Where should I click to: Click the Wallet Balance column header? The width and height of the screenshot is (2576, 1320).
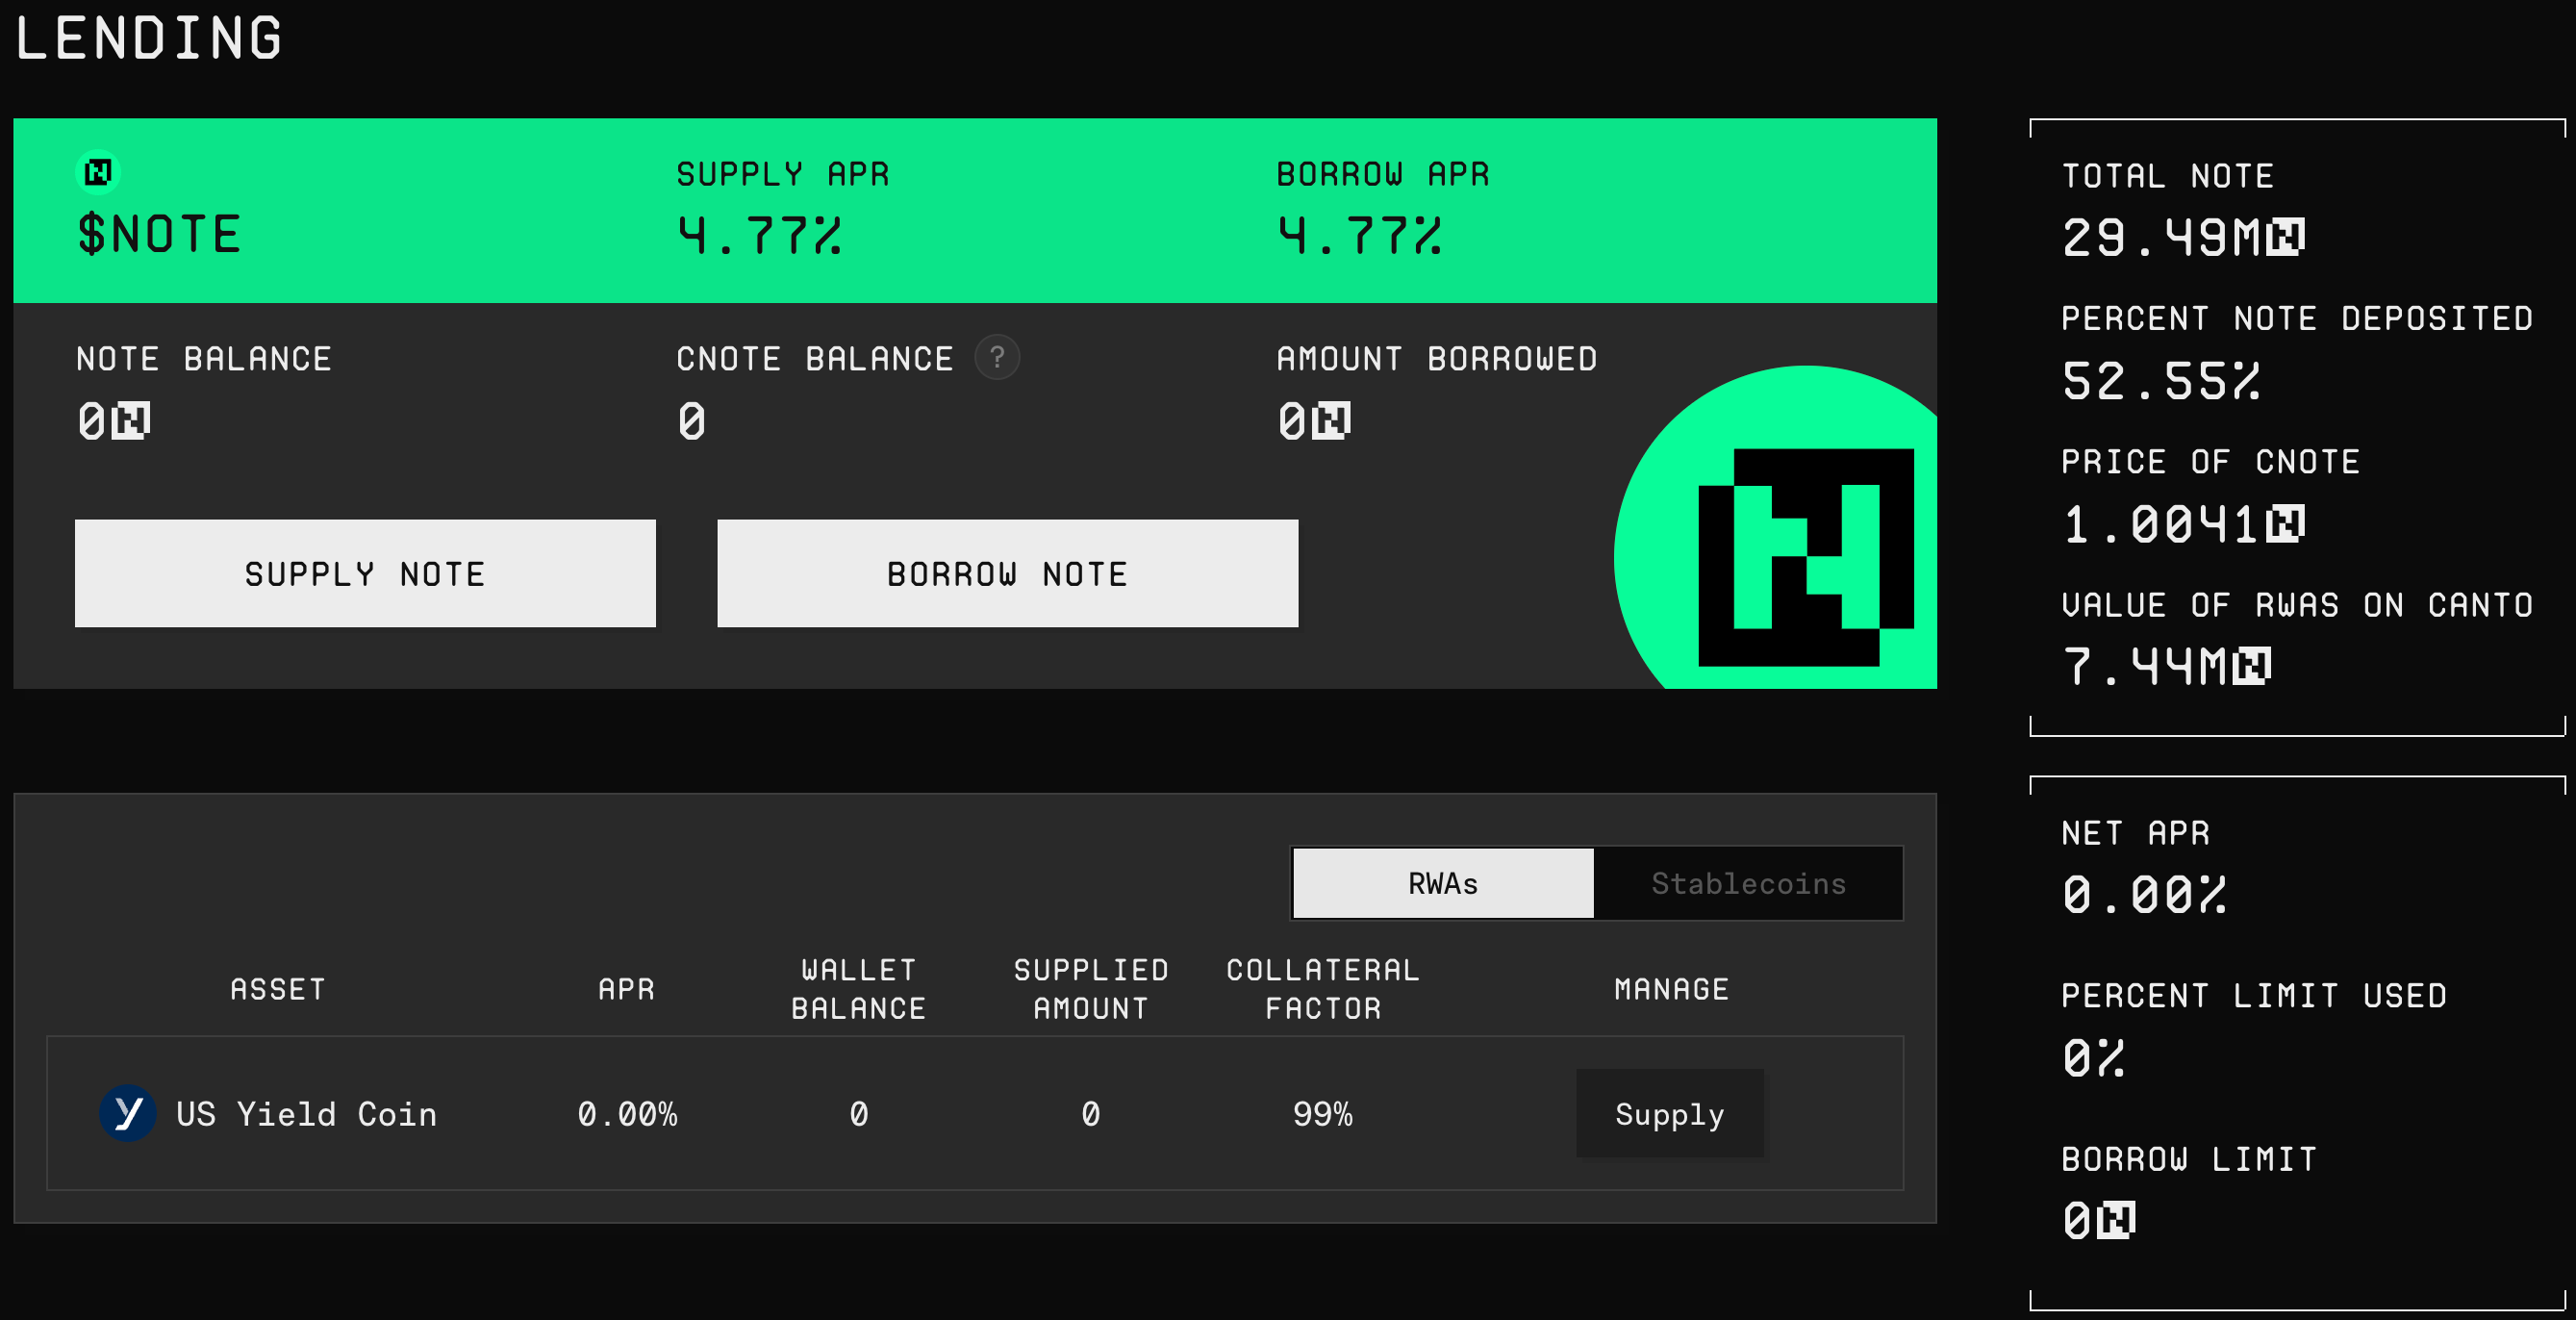point(858,989)
